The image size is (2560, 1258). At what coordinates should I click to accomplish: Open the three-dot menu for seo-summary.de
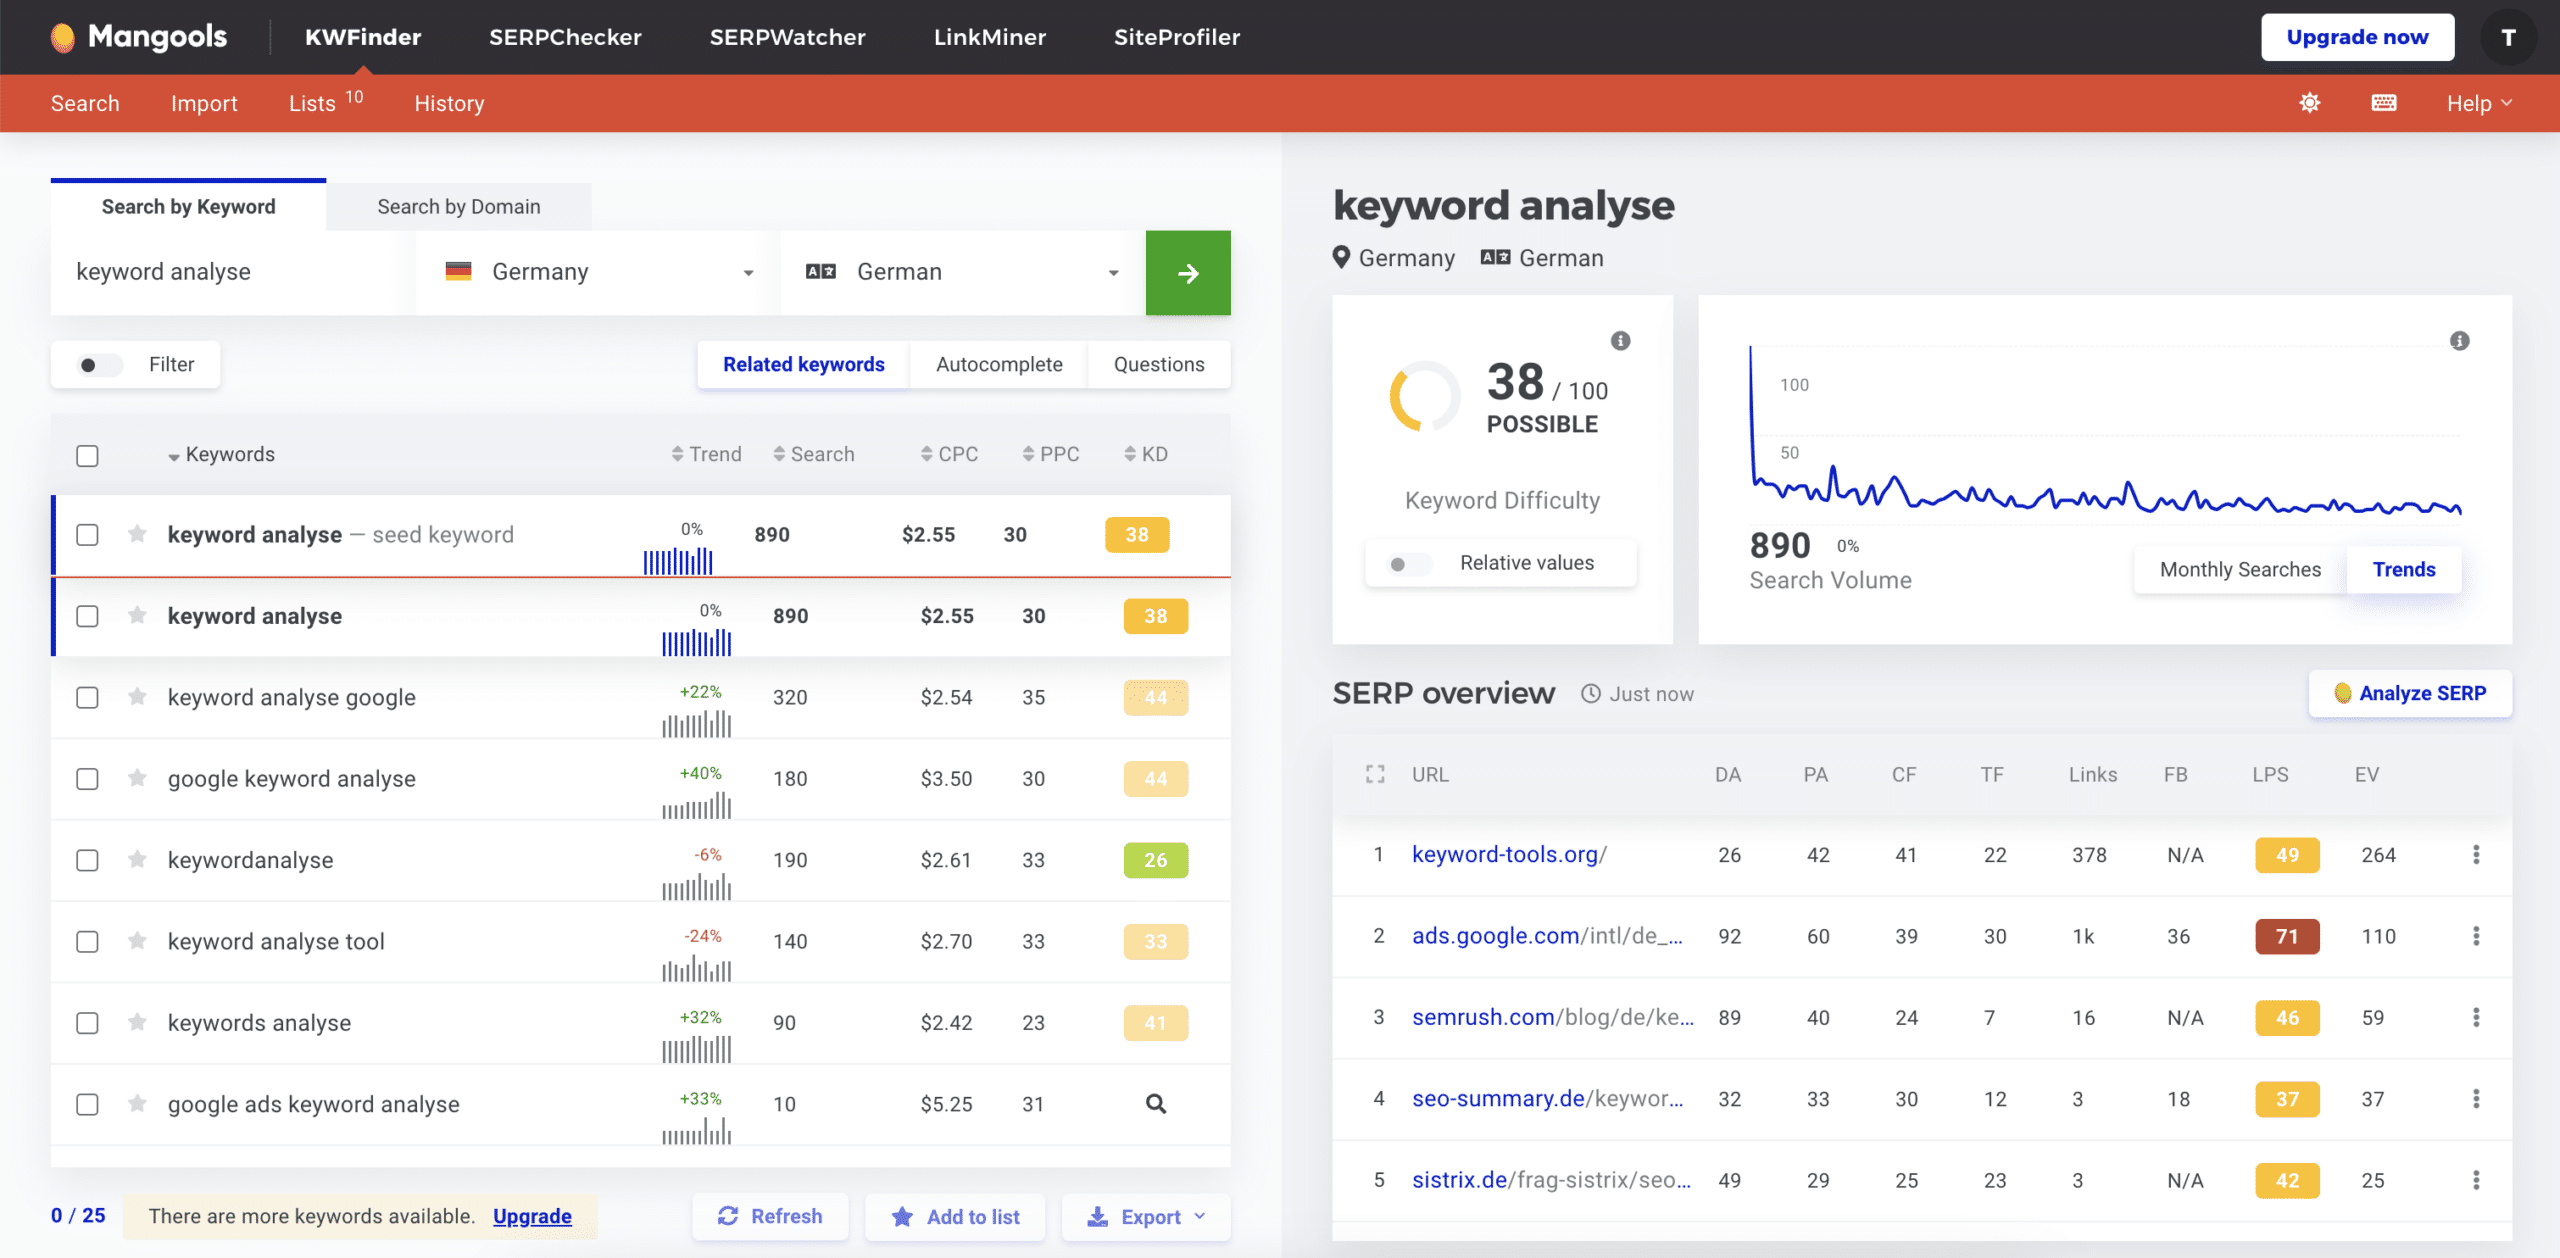[x=2476, y=1099]
